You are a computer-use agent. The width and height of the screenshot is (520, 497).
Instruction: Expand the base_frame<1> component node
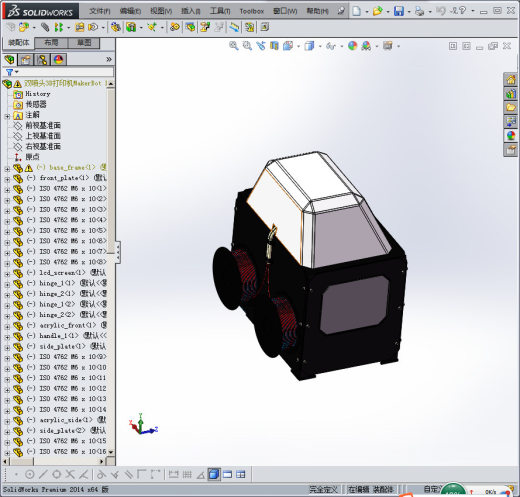(7, 169)
